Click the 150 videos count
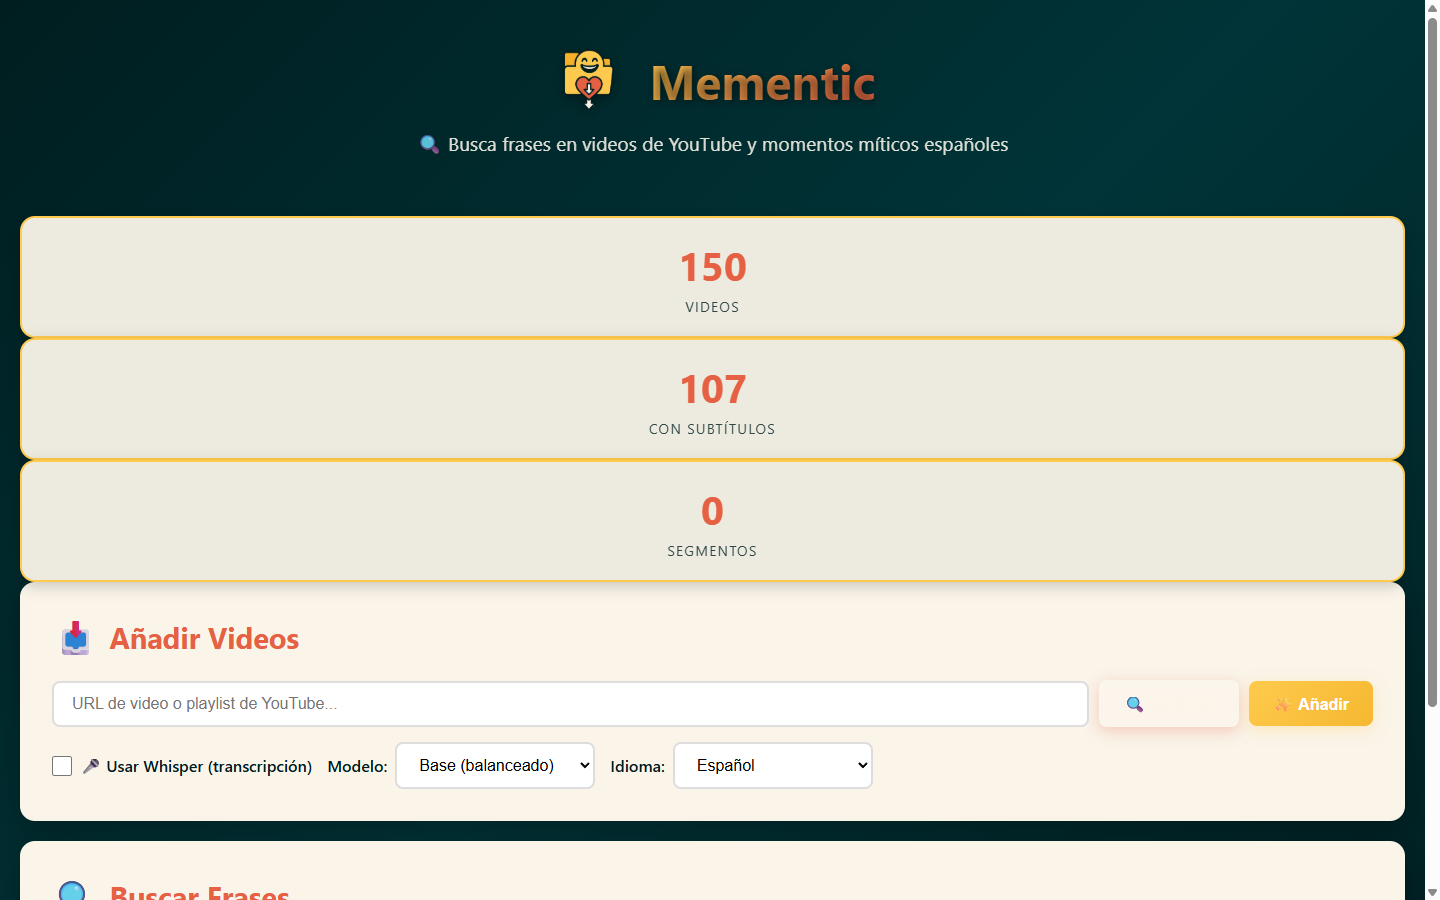The height and width of the screenshot is (900, 1440). 713,267
